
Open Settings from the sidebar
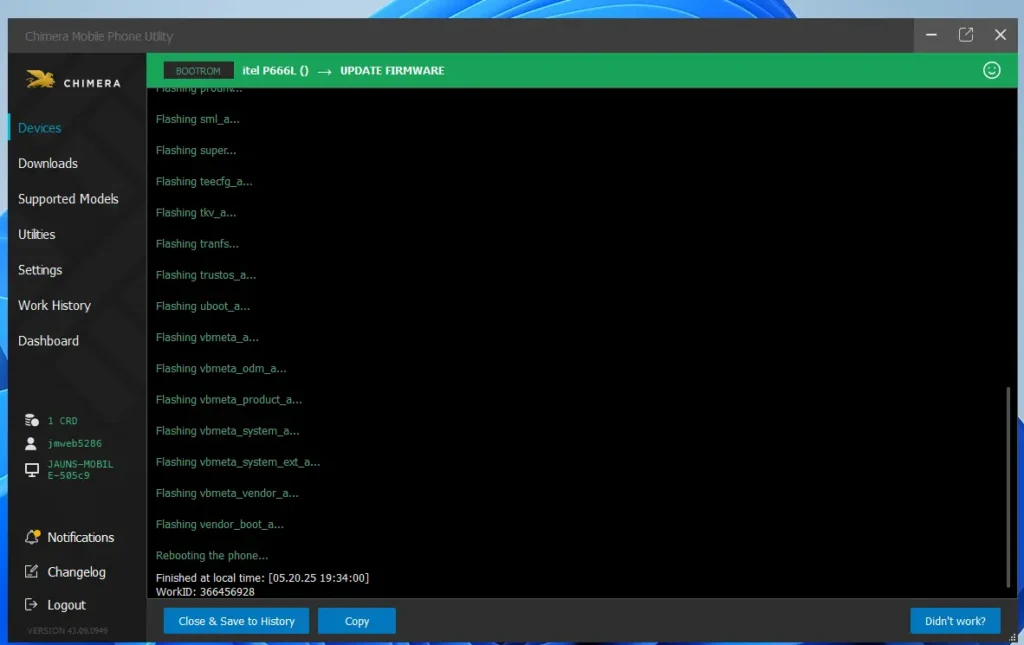[40, 270]
